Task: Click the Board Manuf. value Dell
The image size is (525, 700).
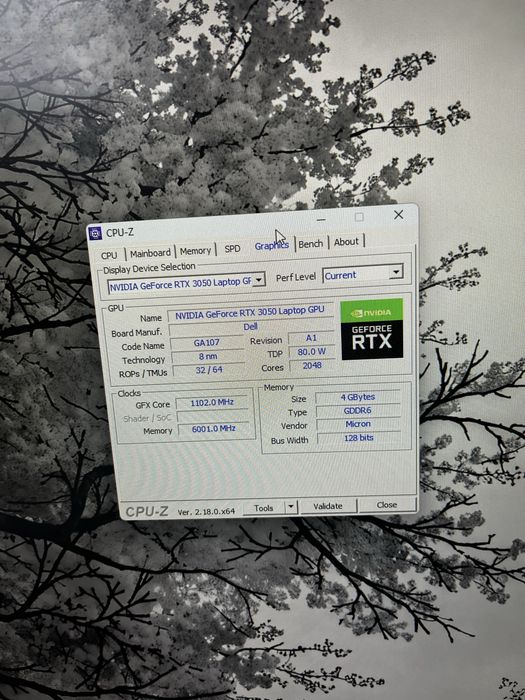Action: 251,328
